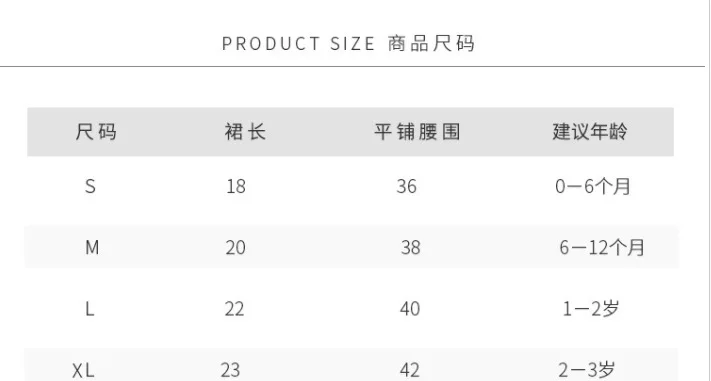Click the 6–12个月 age cell
Screen dimensions: 711x381
click(x=602, y=248)
